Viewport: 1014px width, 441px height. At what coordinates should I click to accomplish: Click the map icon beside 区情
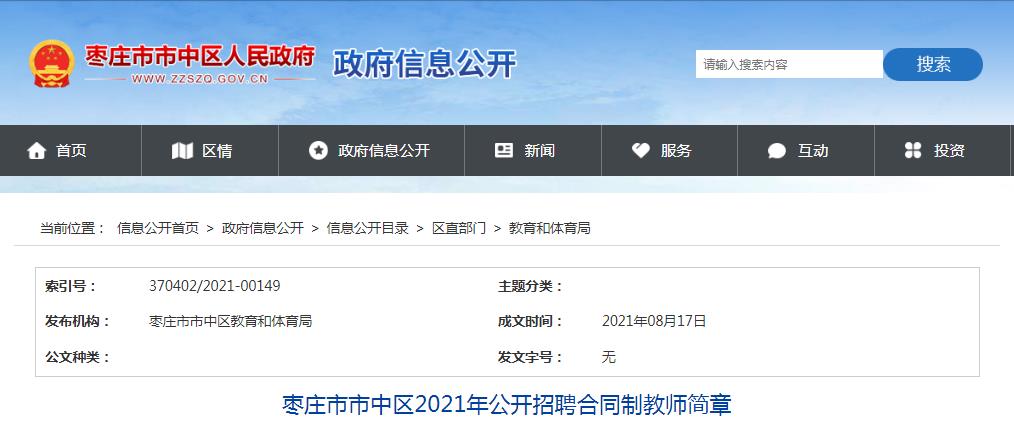tap(182, 151)
